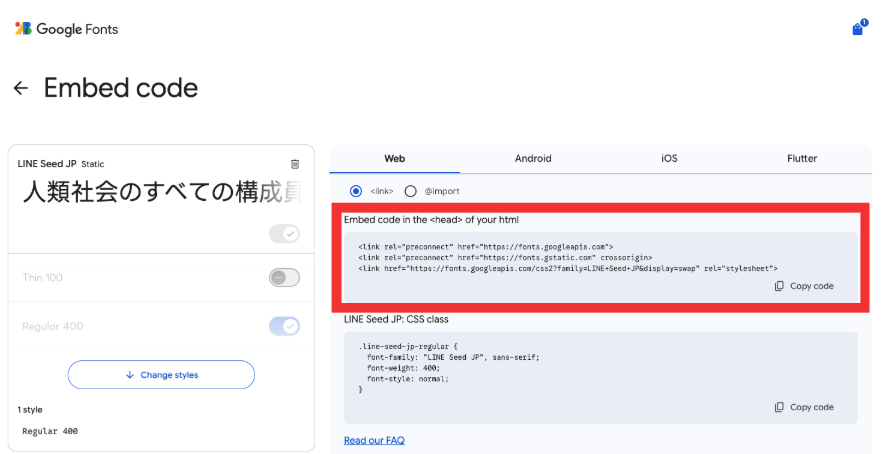Toggle the Thin 100 style switch
Image resolution: width=891 pixels, height=454 pixels.
(x=284, y=277)
